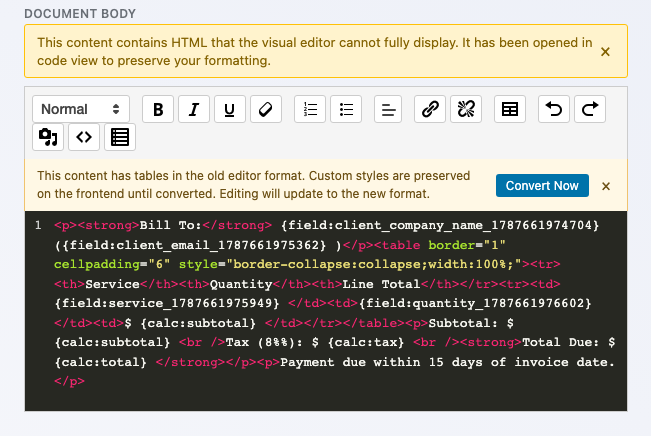This screenshot has height=436, width=651.
Task: Click the {field:client_company_name_1787661974704} placeholder
Action: (440, 225)
